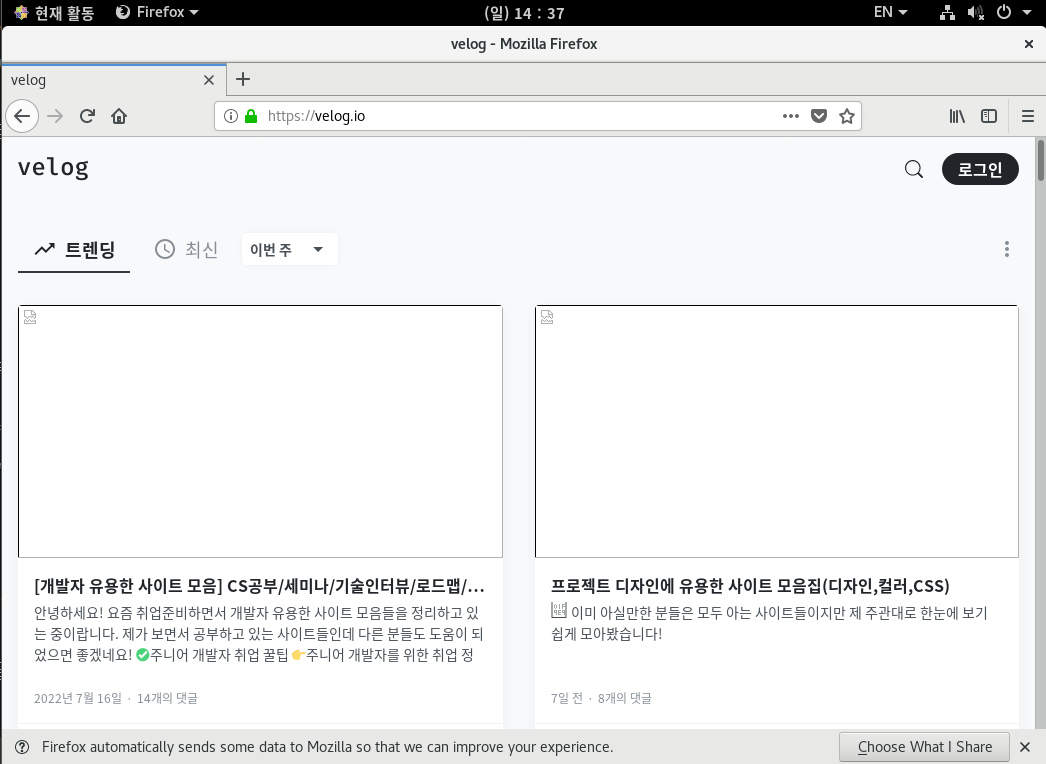Viewport: 1046px width, 764px height.
Task: Open page actions three-dot menu in address bar
Action: pos(791,116)
